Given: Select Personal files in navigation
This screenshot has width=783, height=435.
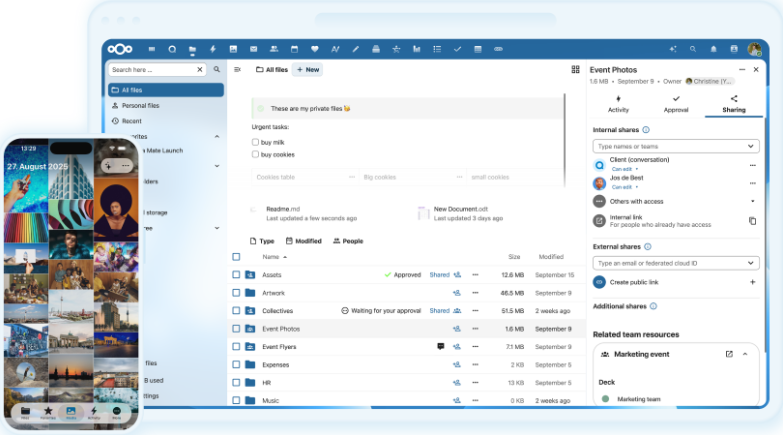Looking at the screenshot, I should 166,105.
